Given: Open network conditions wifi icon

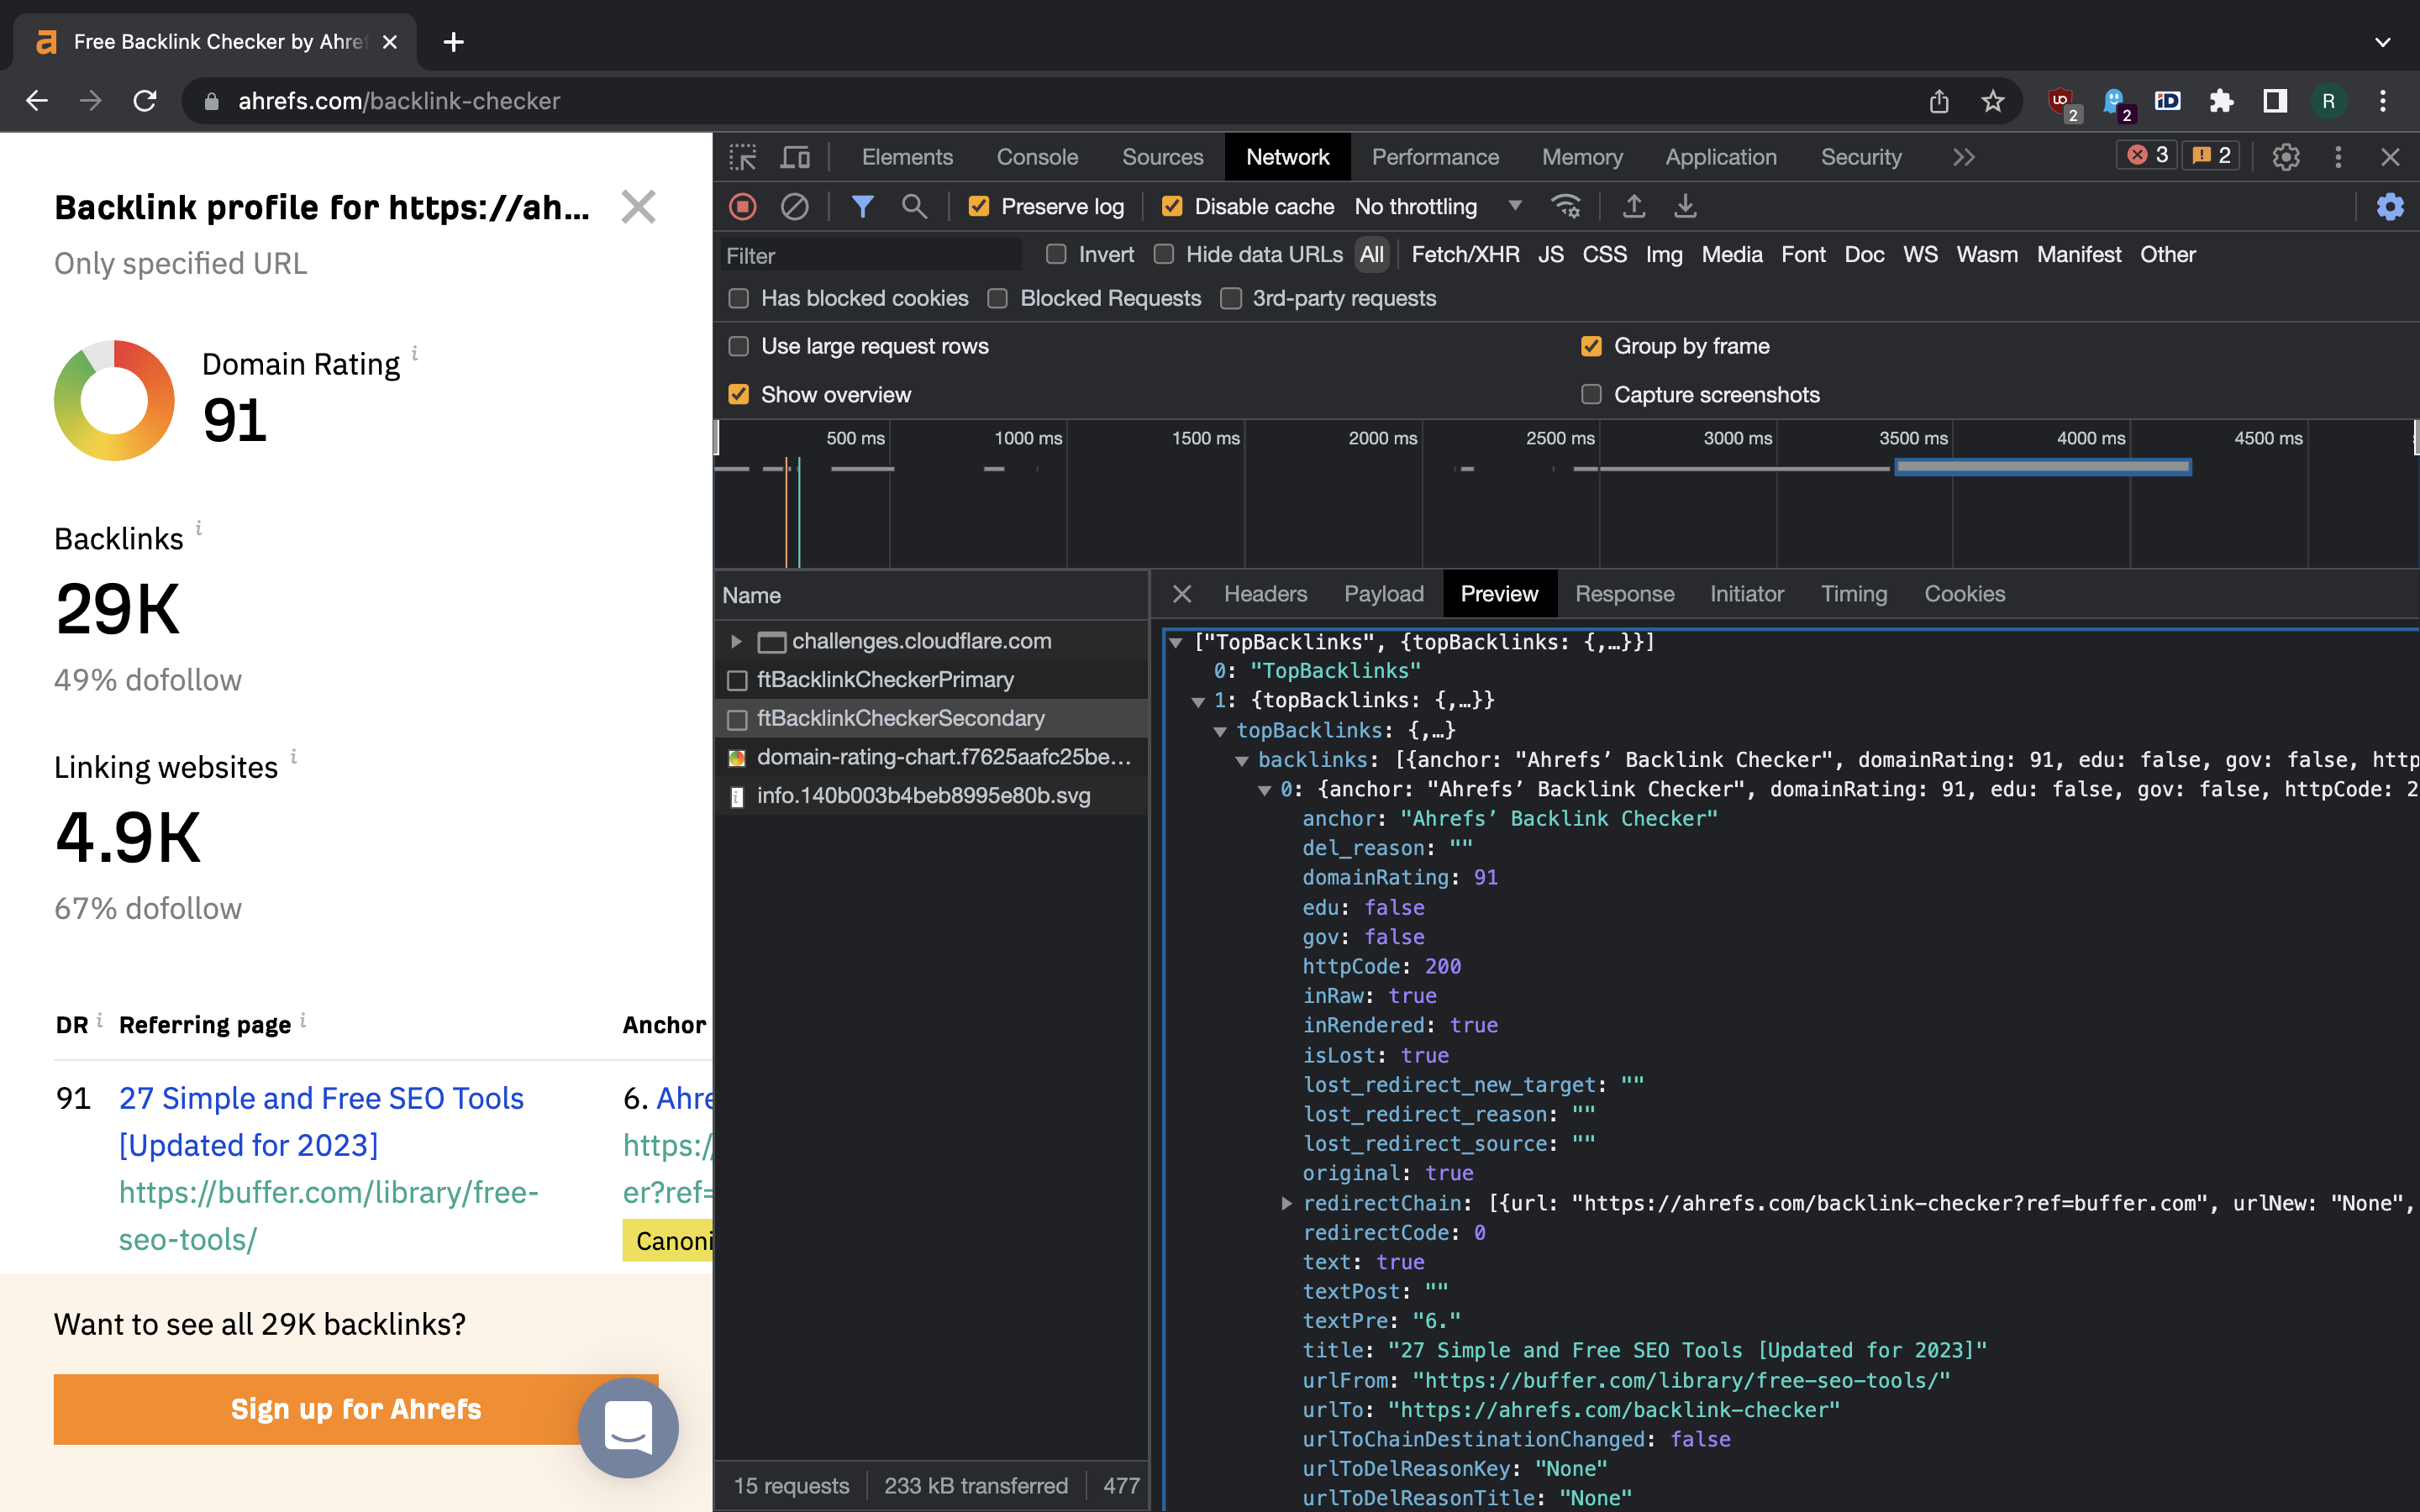Looking at the screenshot, I should click(x=1566, y=206).
